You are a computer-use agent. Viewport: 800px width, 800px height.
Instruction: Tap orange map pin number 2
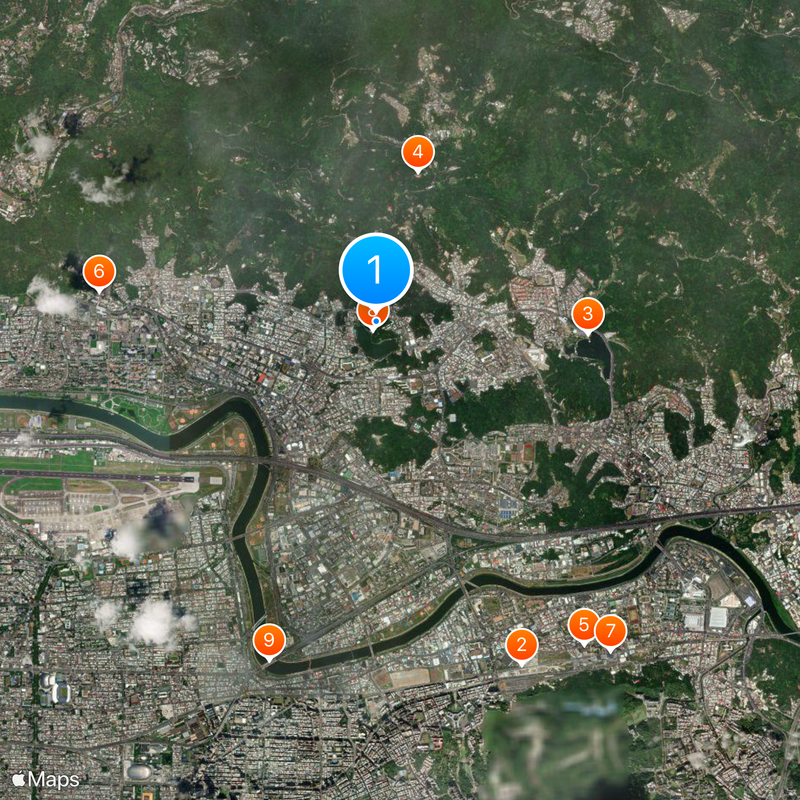(521, 645)
